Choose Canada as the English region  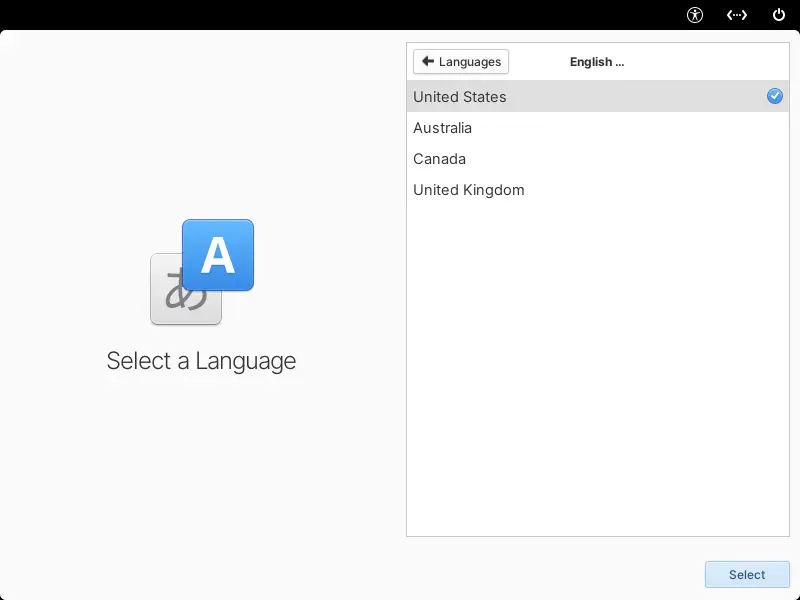click(x=439, y=159)
